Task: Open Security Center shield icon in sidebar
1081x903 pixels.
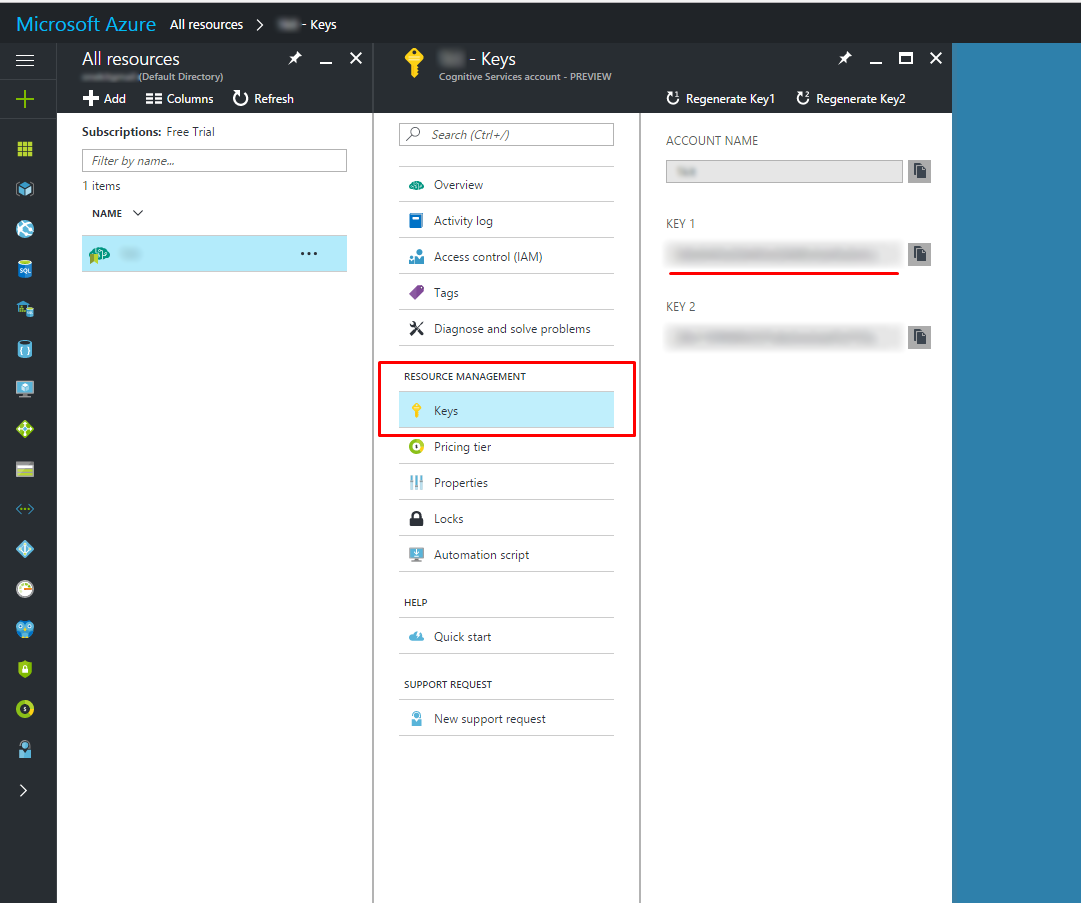Action: click(x=25, y=669)
